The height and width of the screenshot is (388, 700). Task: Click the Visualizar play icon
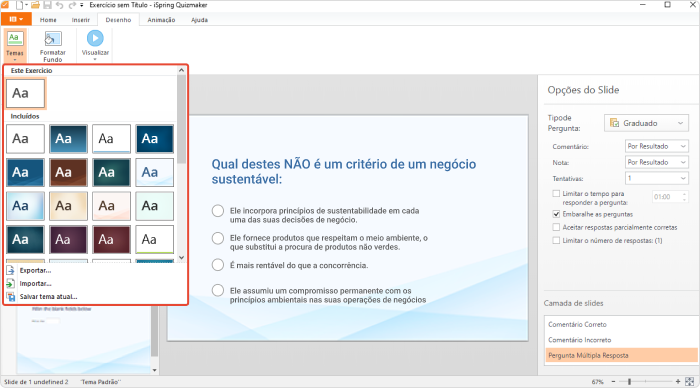tap(95, 38)
